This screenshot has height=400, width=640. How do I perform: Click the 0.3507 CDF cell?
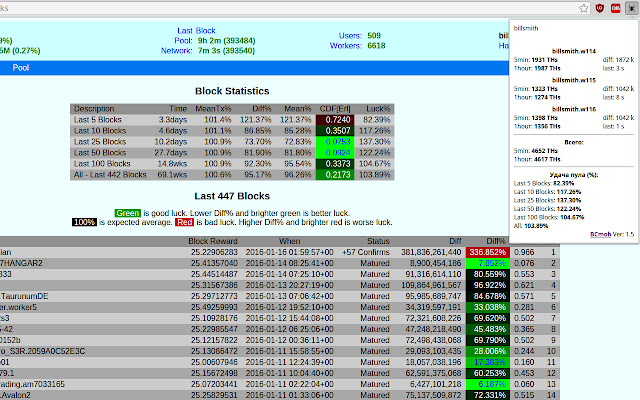tap(335, 131)
